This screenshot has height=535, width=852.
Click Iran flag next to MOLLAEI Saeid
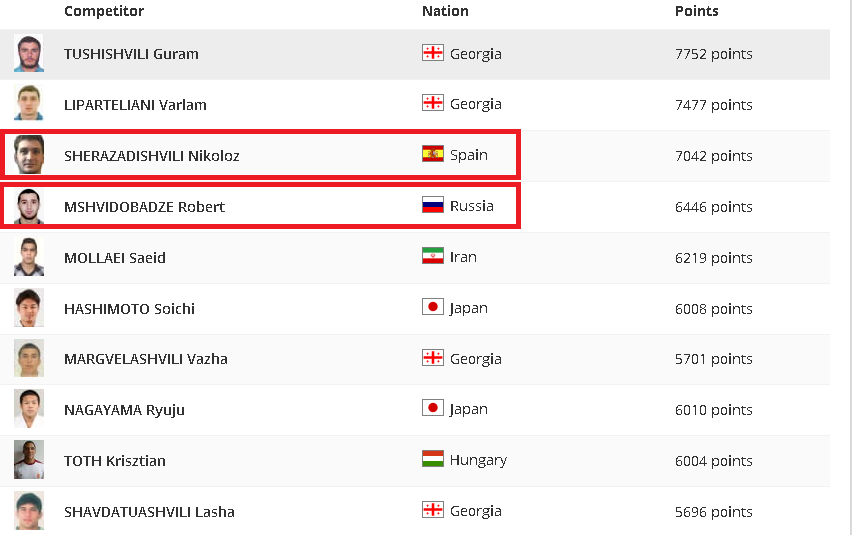(x=433, y=256)
